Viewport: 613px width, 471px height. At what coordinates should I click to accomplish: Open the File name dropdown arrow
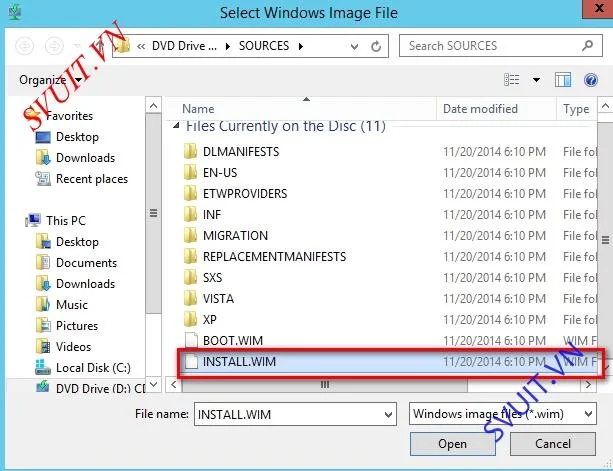[388, 414]
